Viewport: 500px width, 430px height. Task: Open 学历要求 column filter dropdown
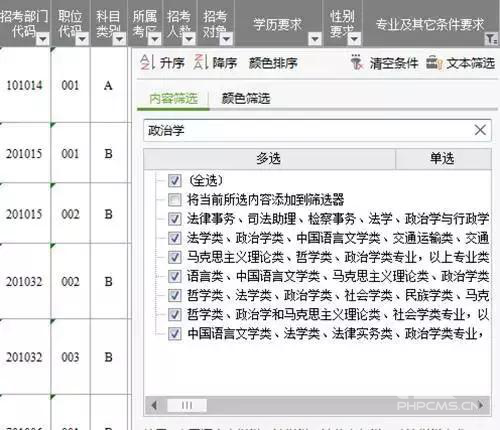pos(315,39)
